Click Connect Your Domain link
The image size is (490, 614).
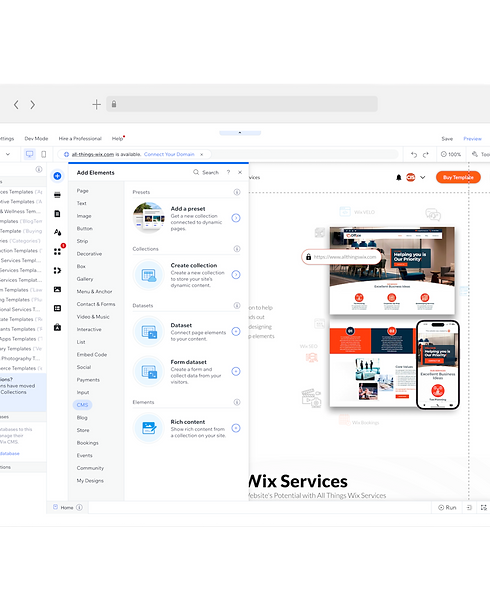(169, 154)
